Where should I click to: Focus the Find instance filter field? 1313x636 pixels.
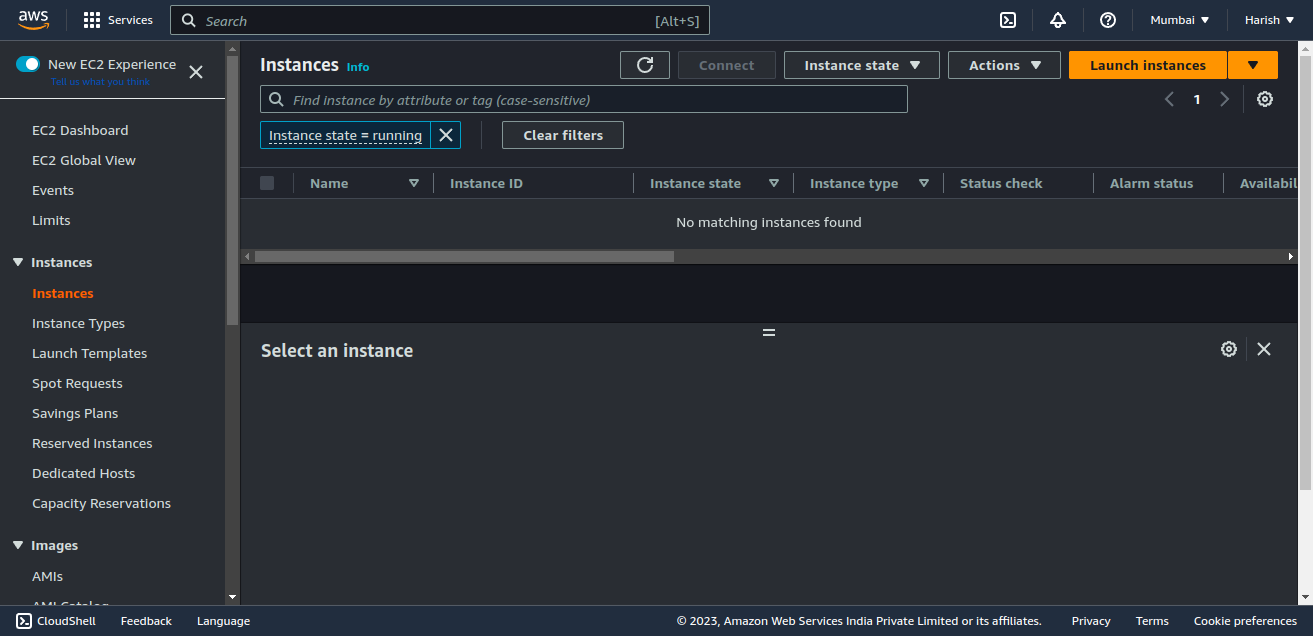[584, 99]
